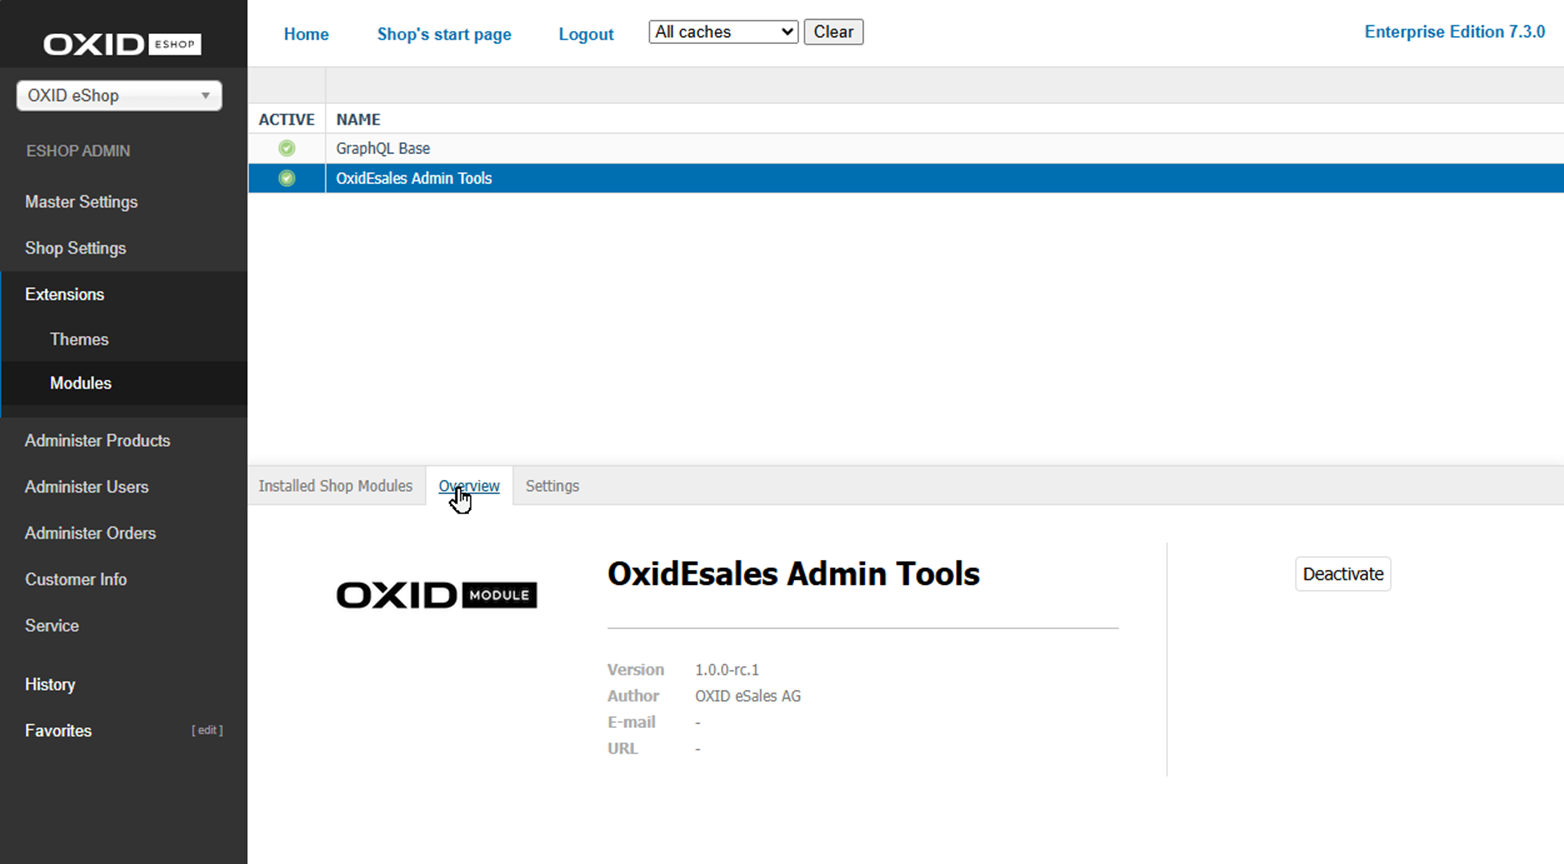Image resolution: width=1564 pixels, height=864 pixels.
Task: Click the active status icon for OxidEsales Admin Tools
Action: (x=287, y=178)
